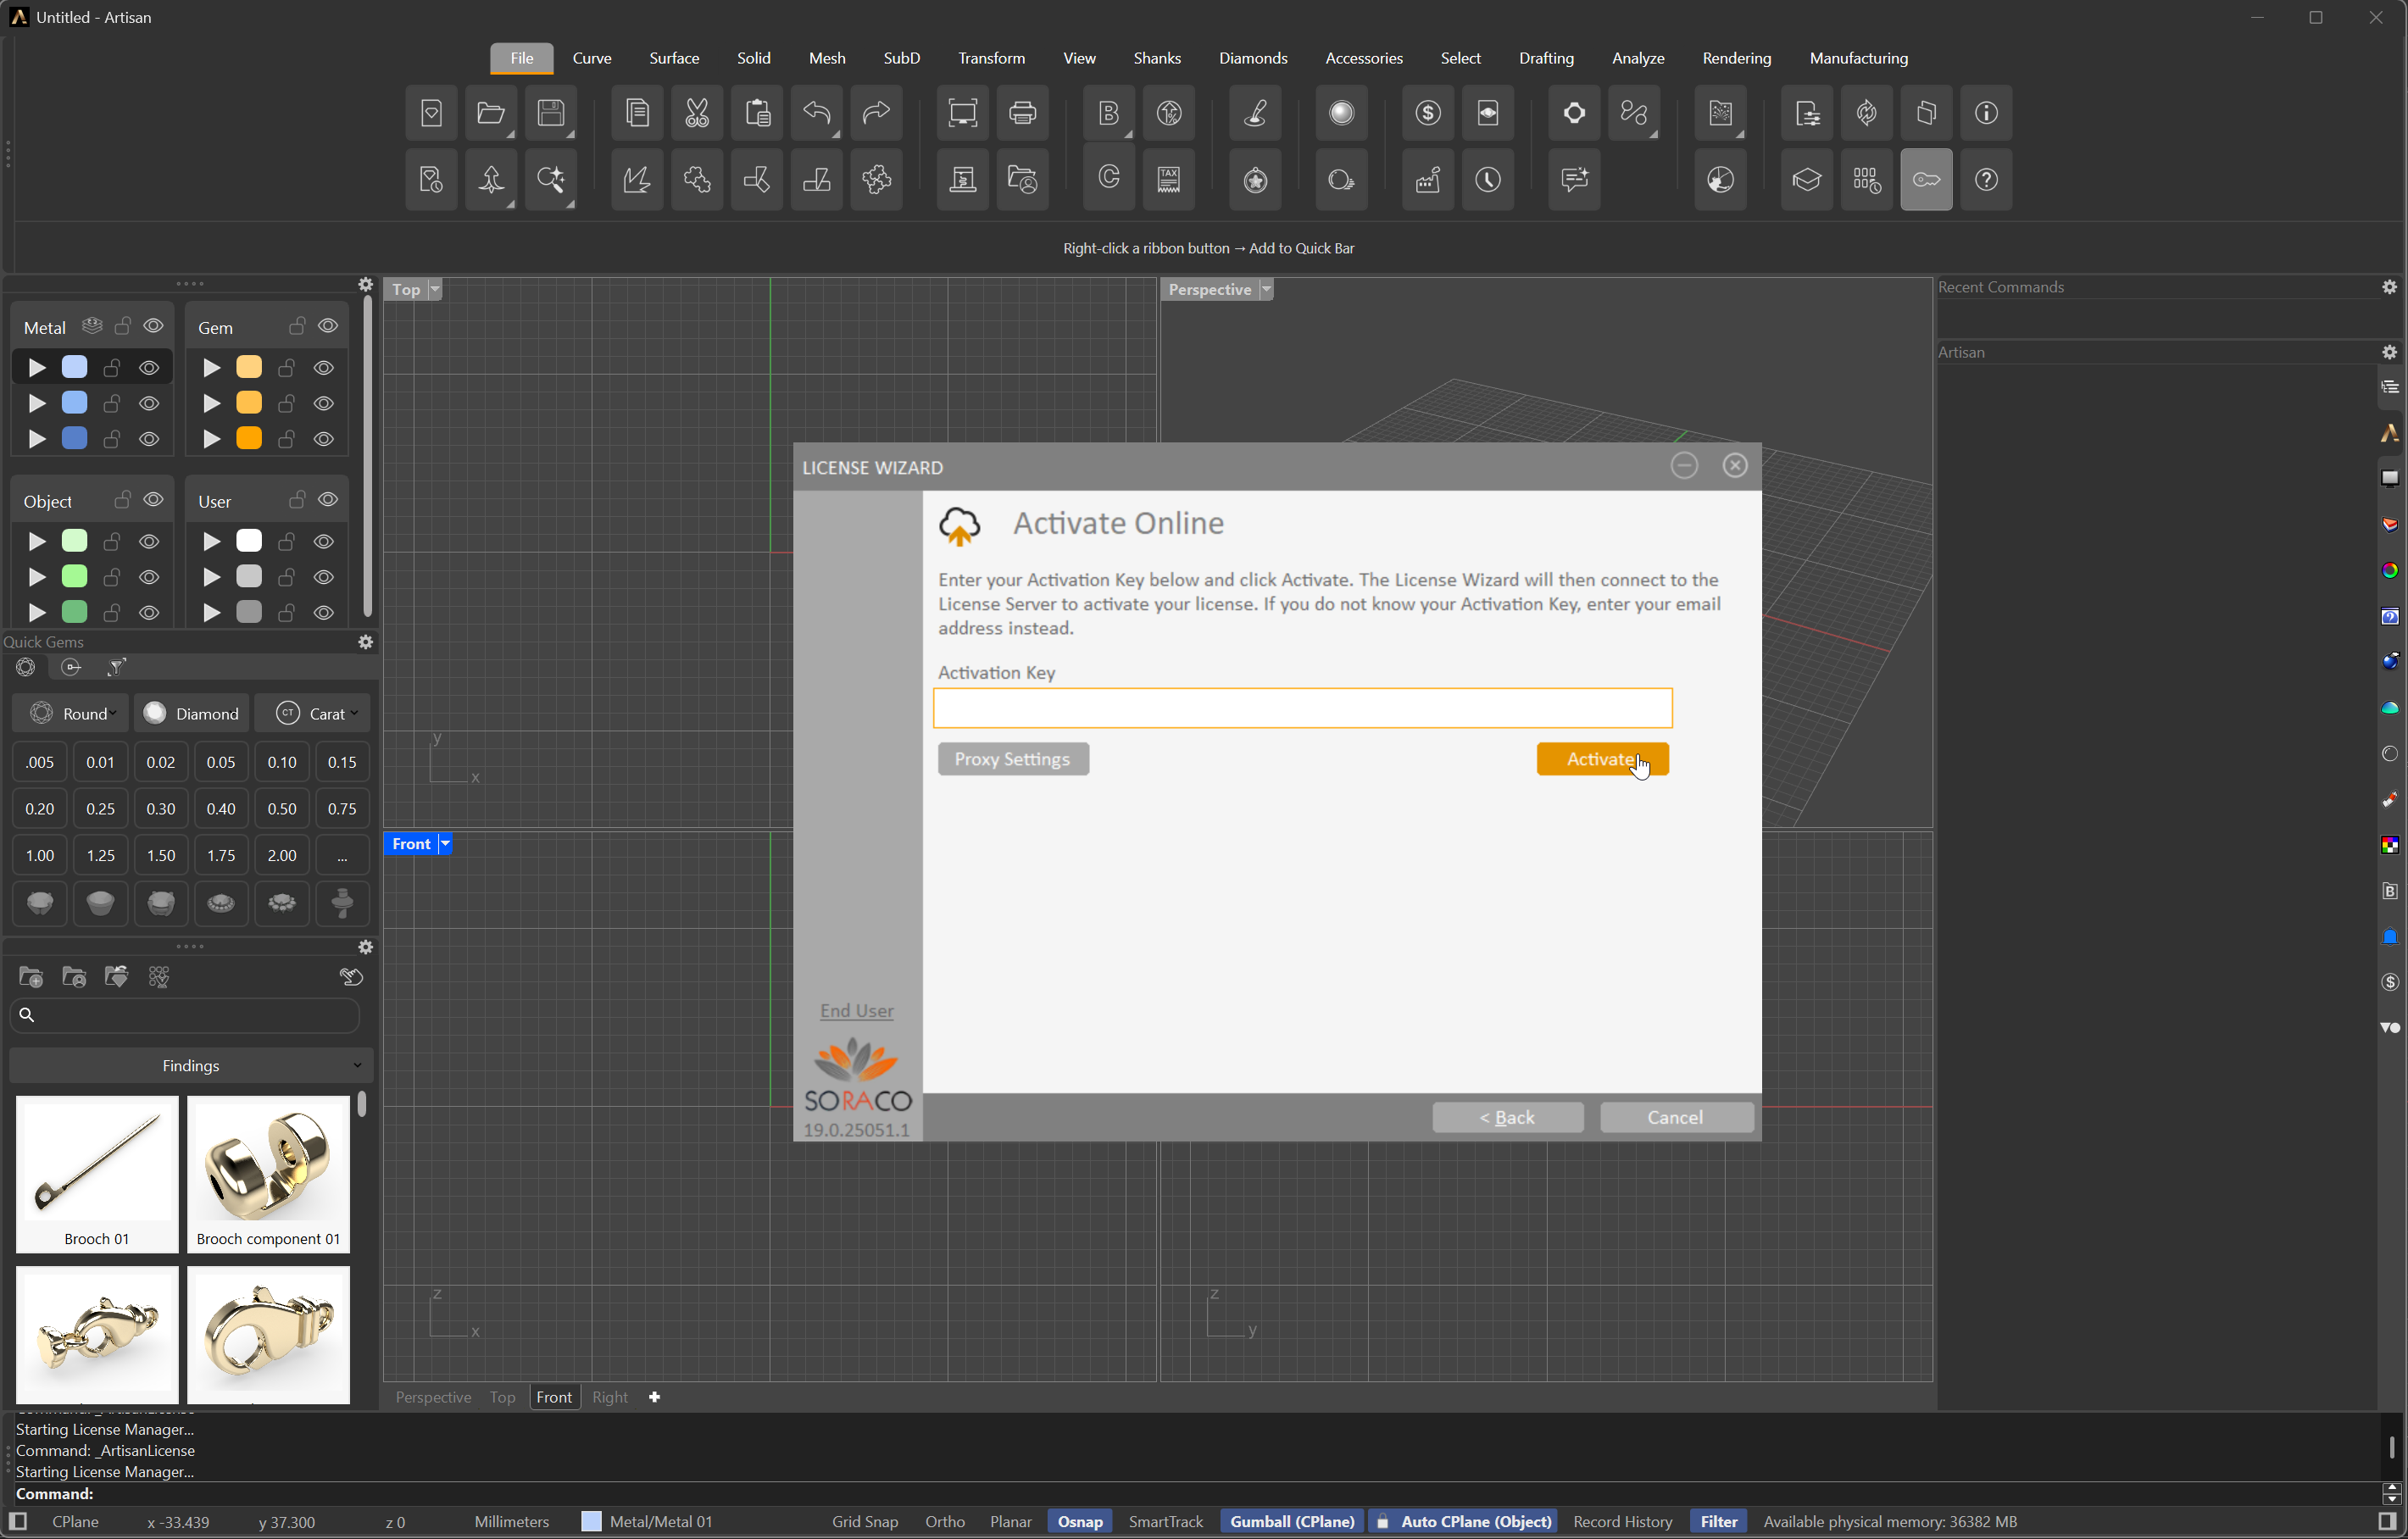
Task: Click the Print icon in the ribbon
Action: point(1023,113)
